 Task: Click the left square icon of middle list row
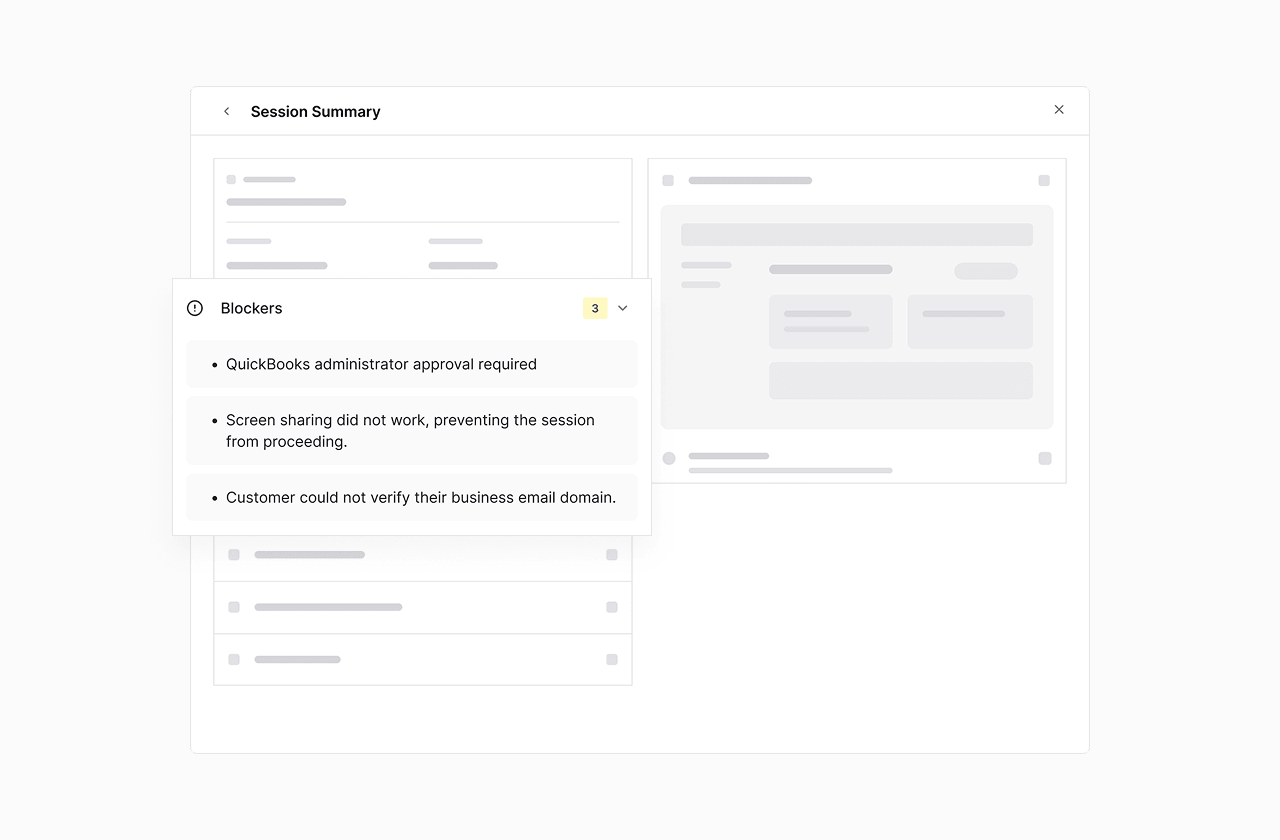234,607
